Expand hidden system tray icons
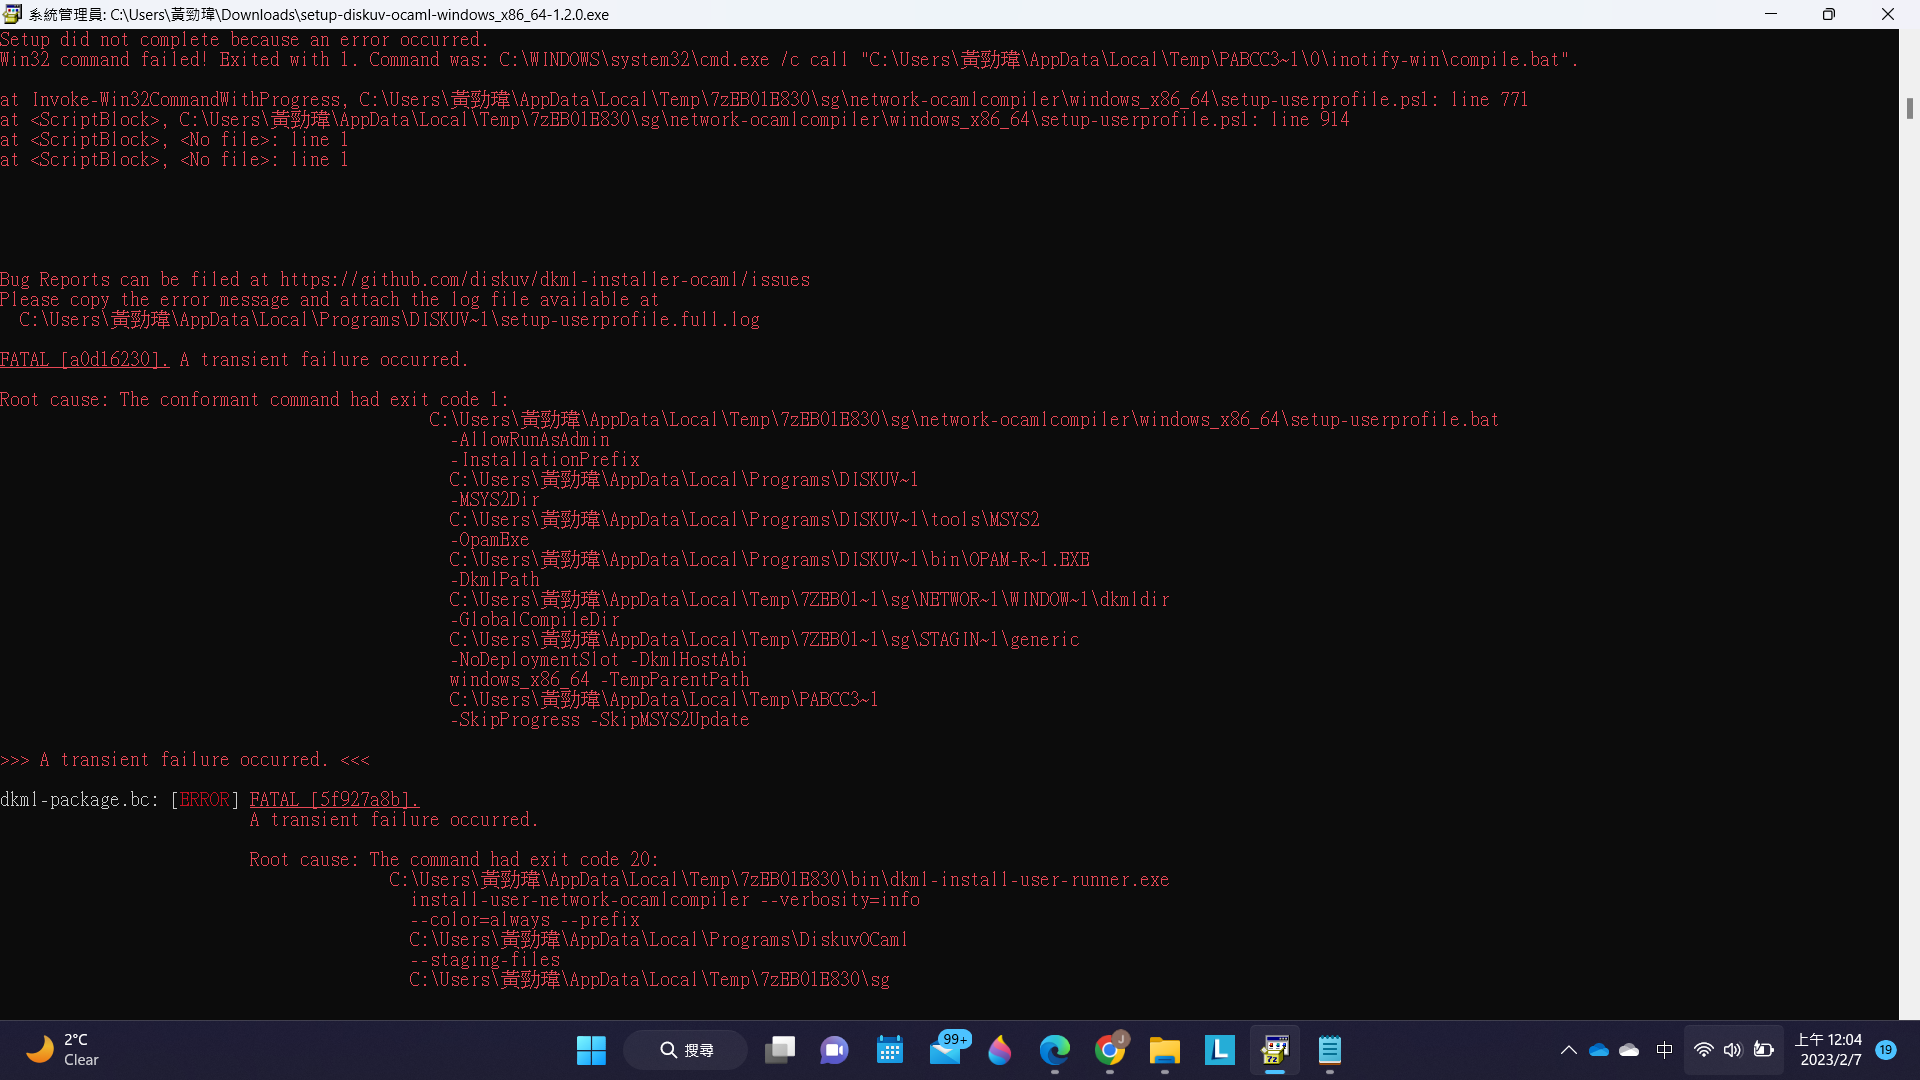 [x=1569, y=1050]
